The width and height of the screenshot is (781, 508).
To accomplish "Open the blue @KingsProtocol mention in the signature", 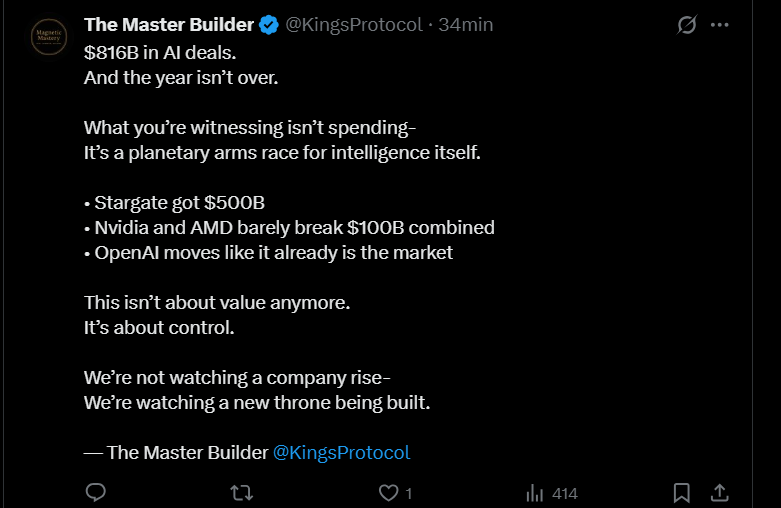I will 341,452.
